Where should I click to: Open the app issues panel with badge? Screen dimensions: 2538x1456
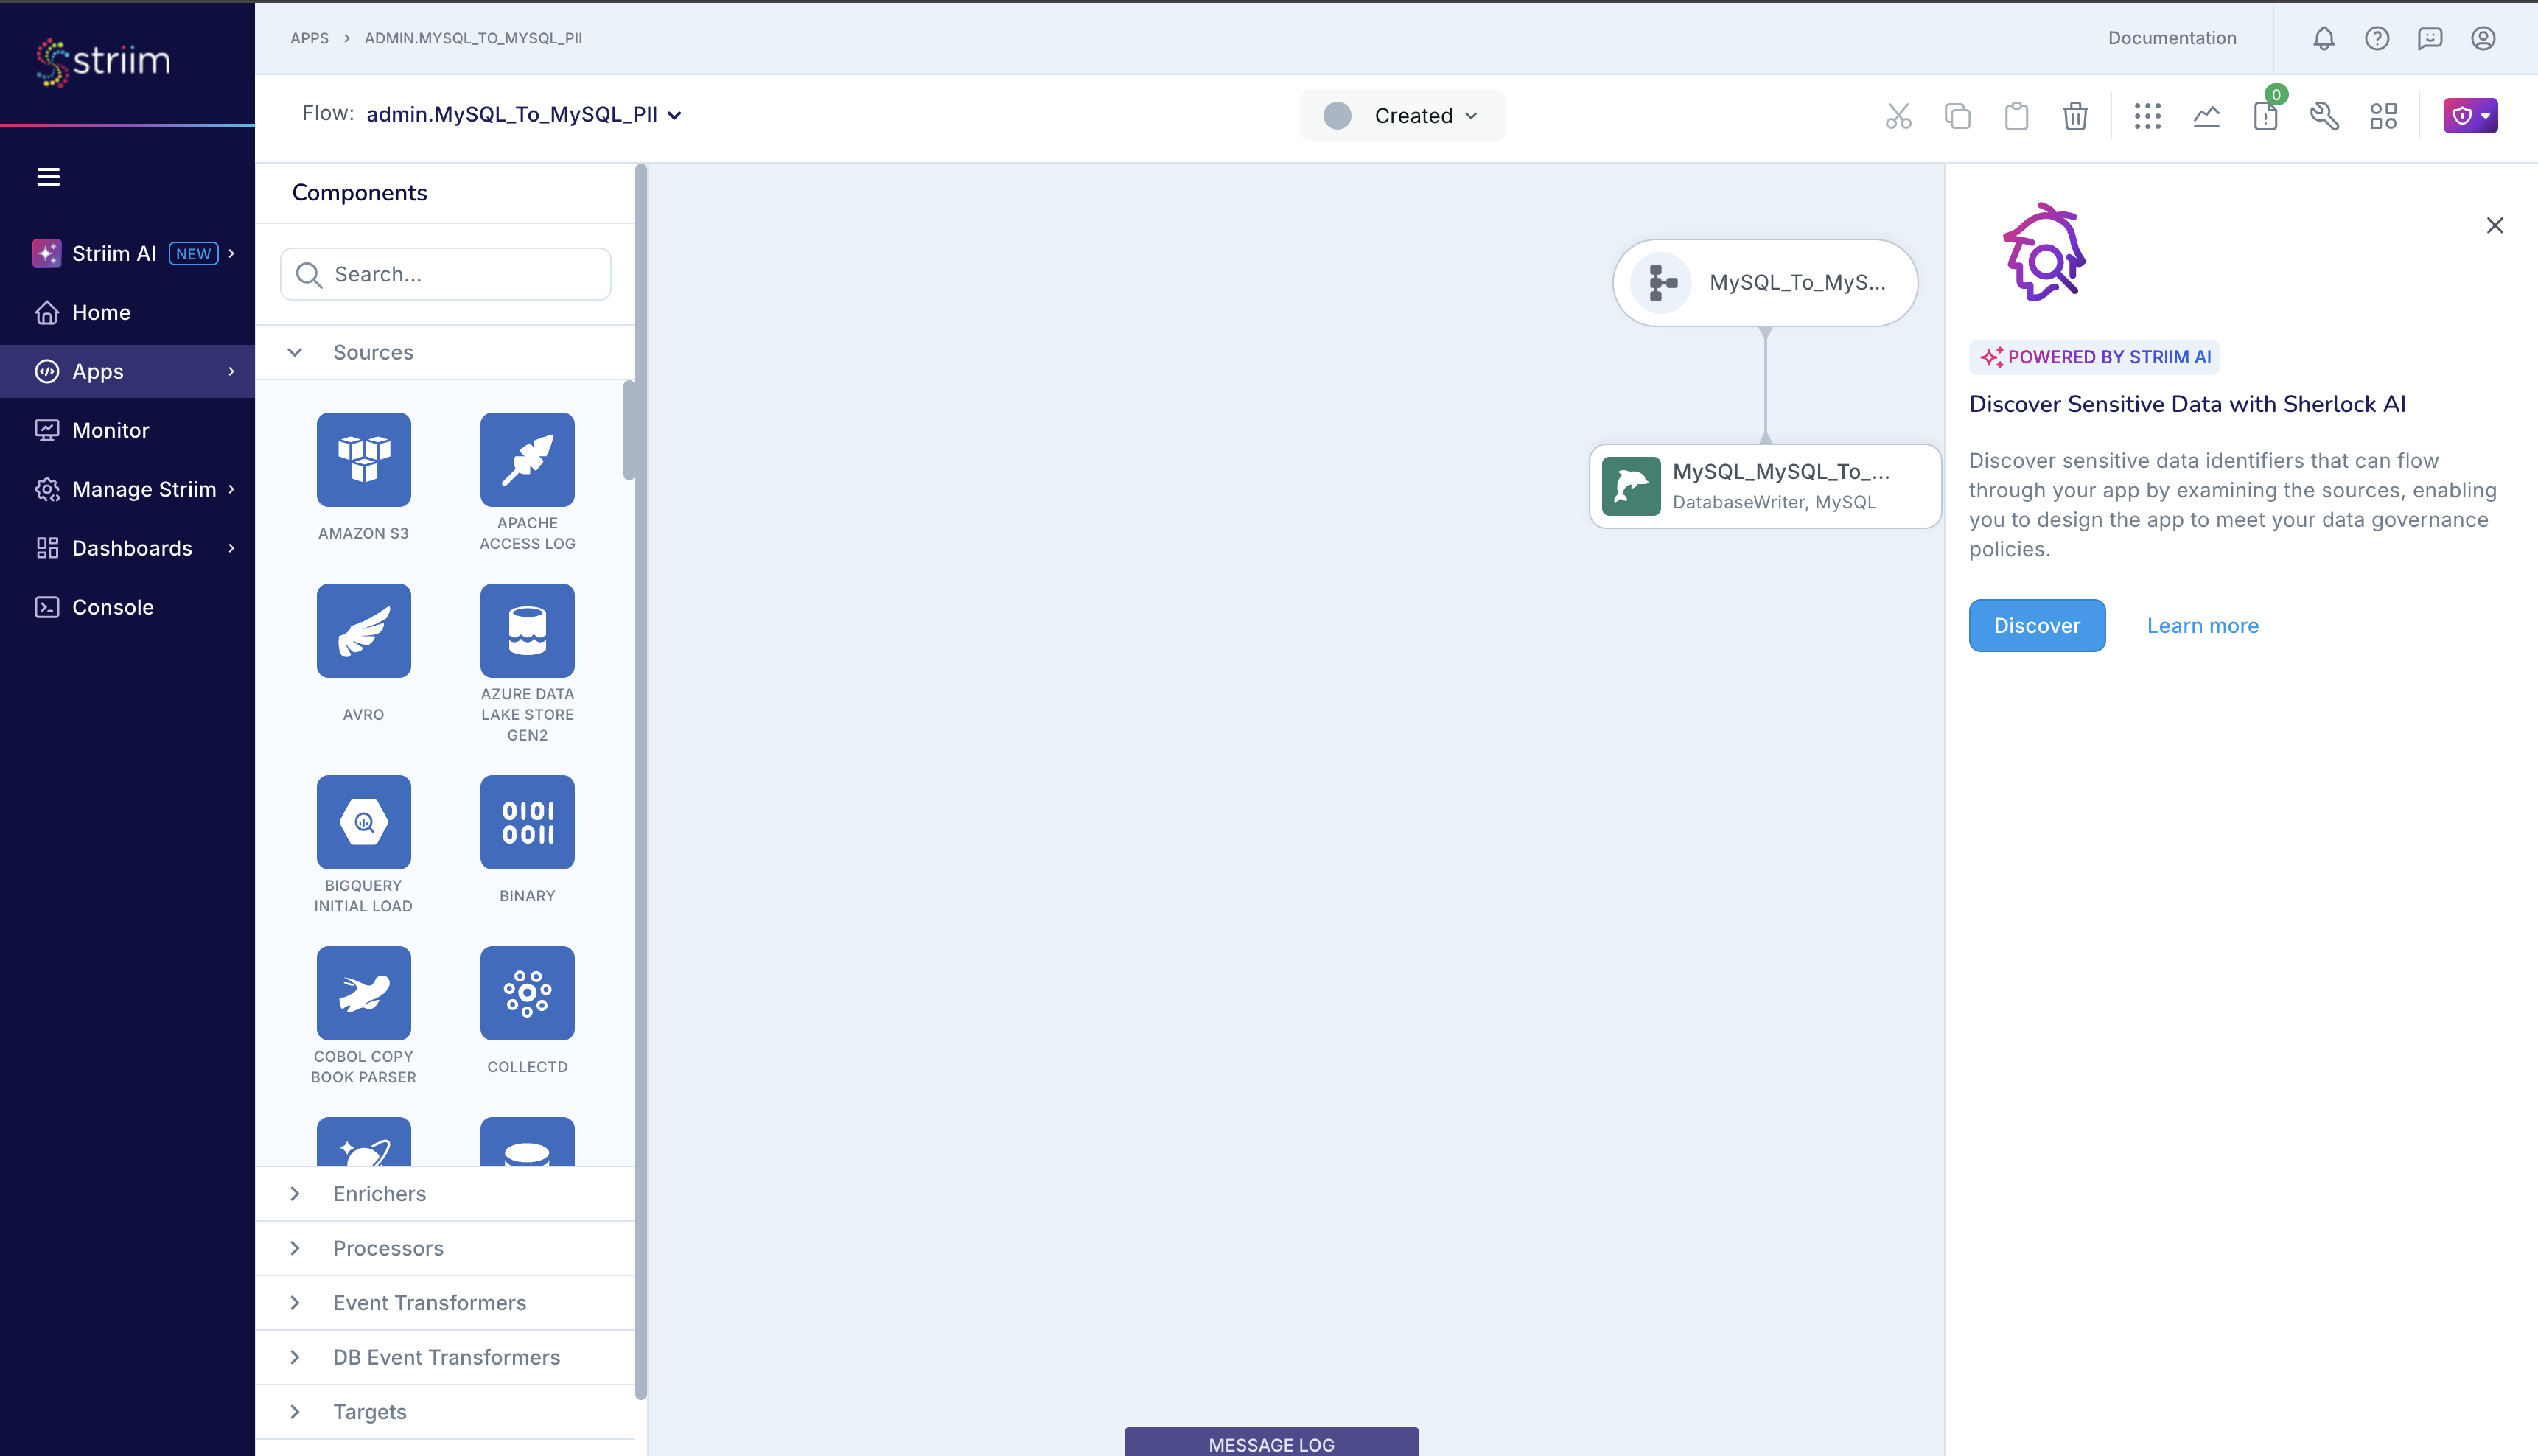click(x=2266, y=116)
